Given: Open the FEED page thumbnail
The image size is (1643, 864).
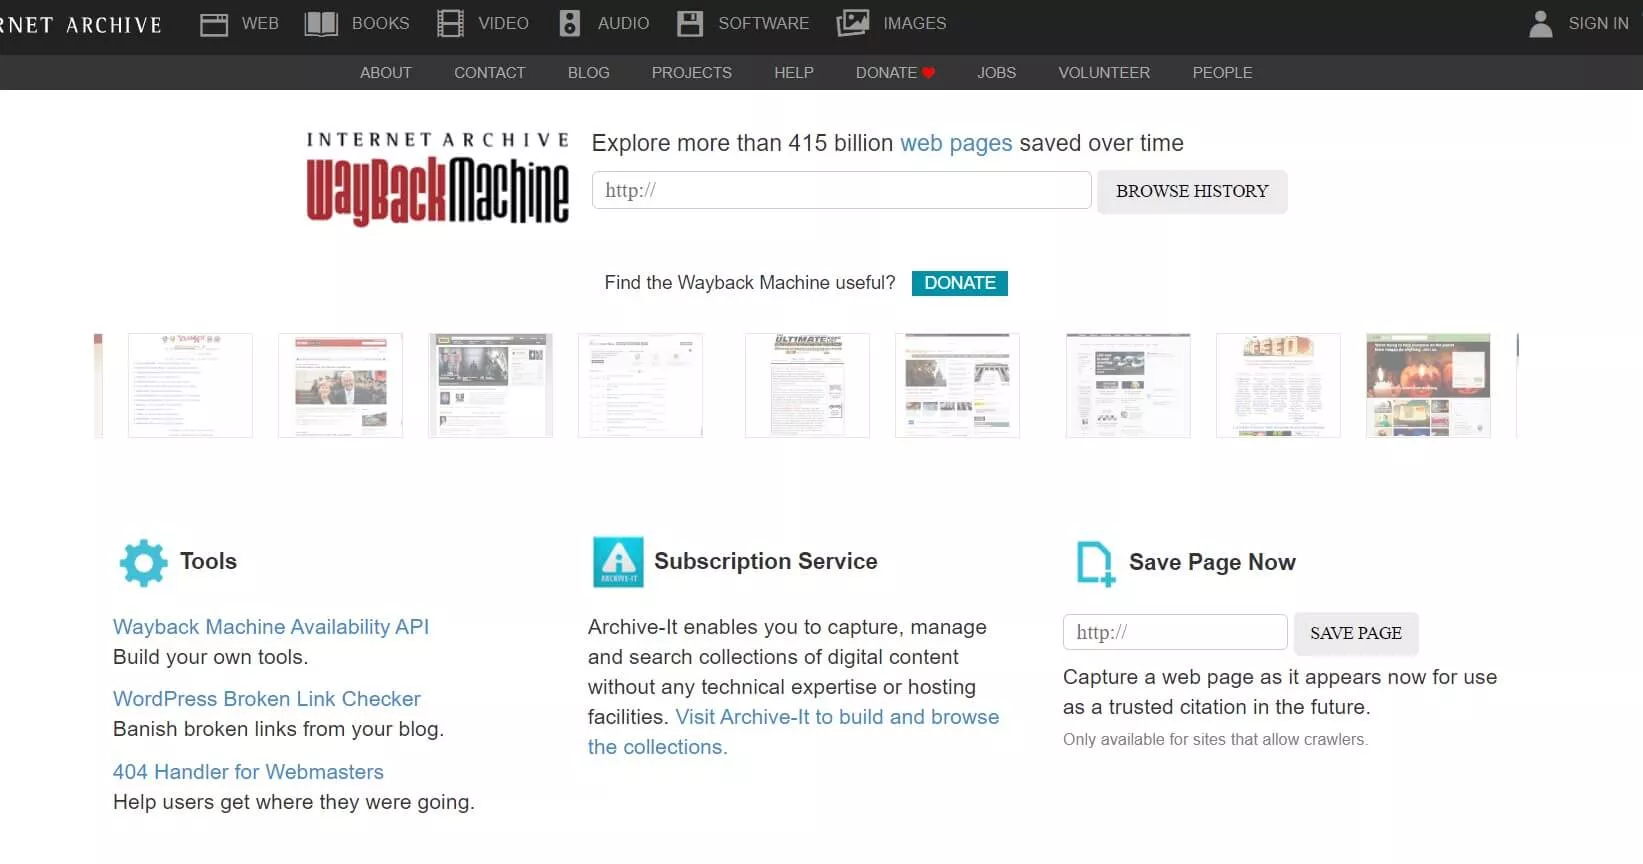Looking at the screenshot, I should (1278, 385).
